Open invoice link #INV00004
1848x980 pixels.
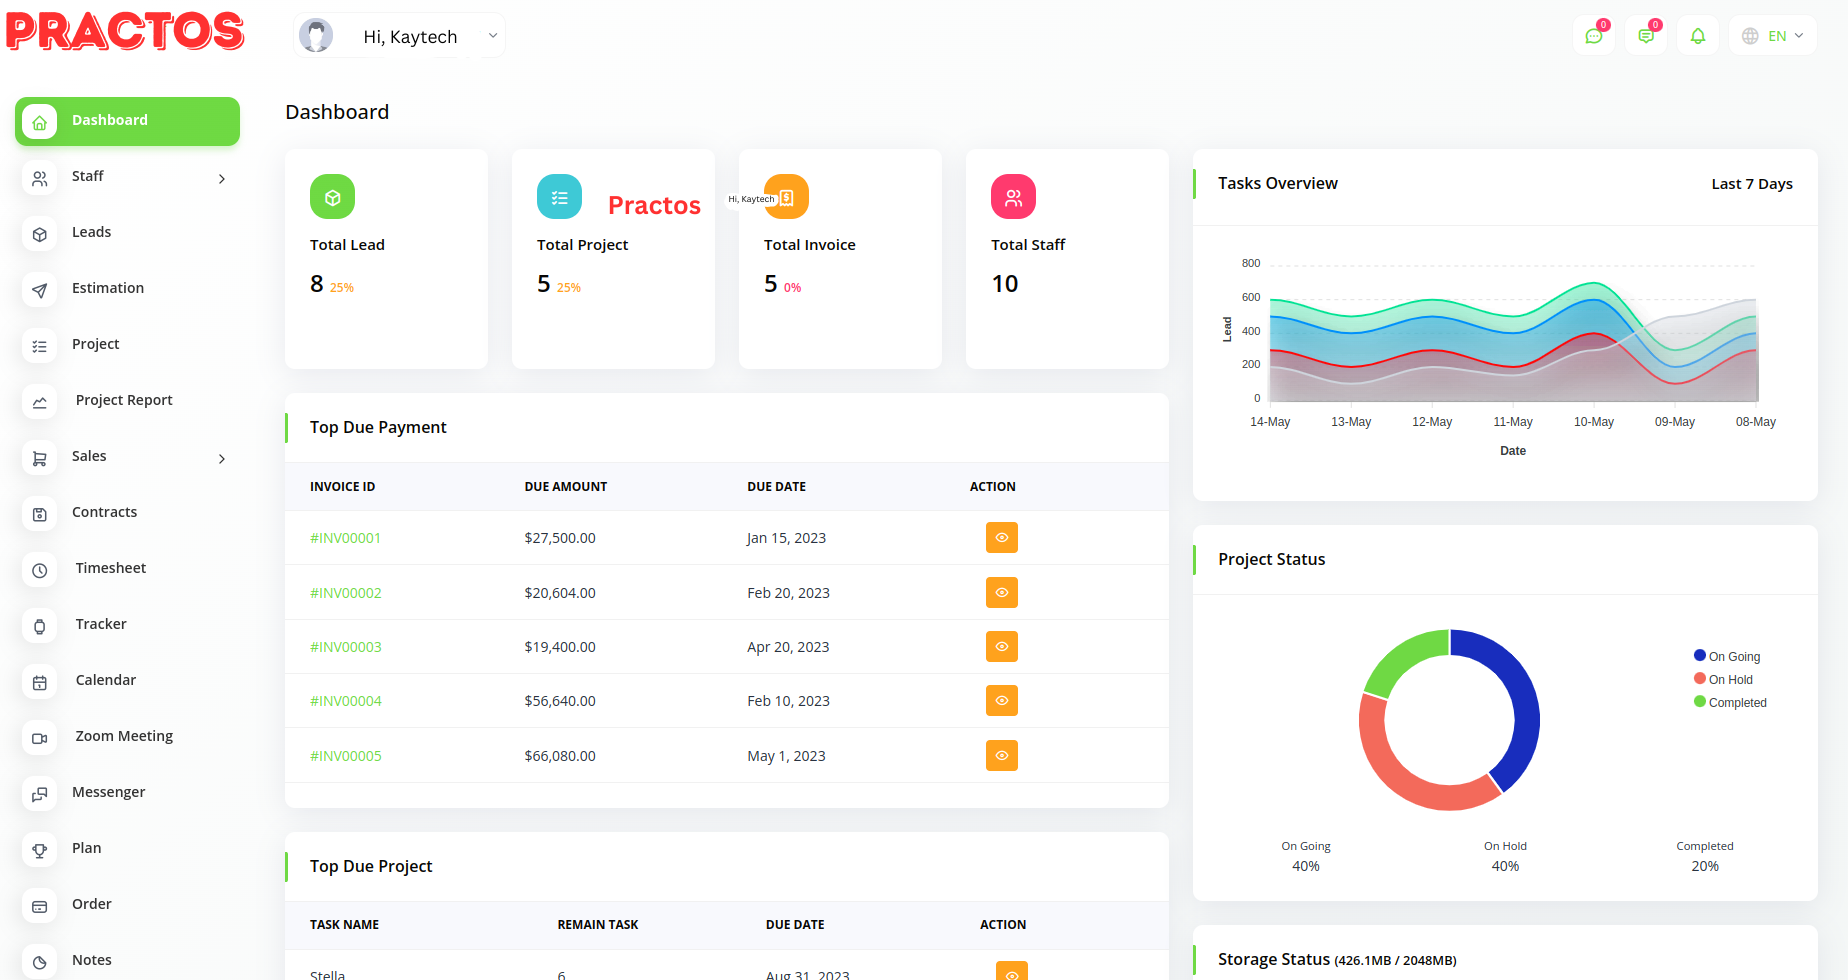346,701
